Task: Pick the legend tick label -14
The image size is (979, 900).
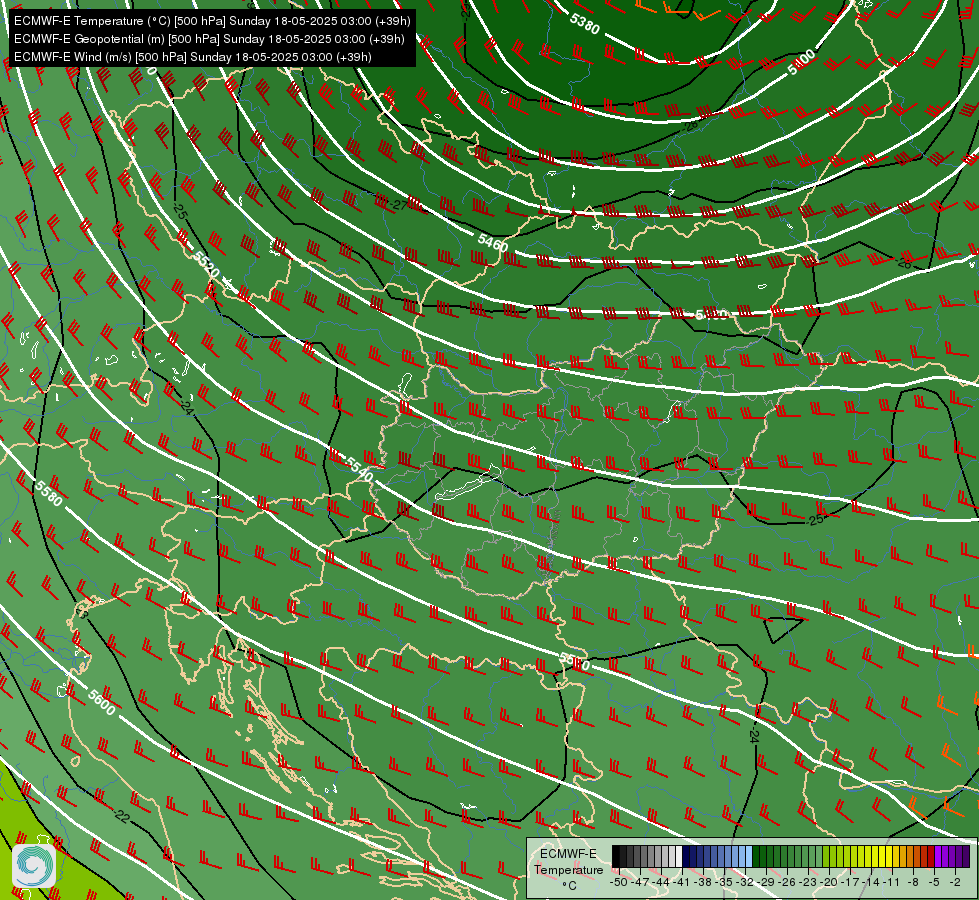Action: pyautogui.click(x=872, y=882)
